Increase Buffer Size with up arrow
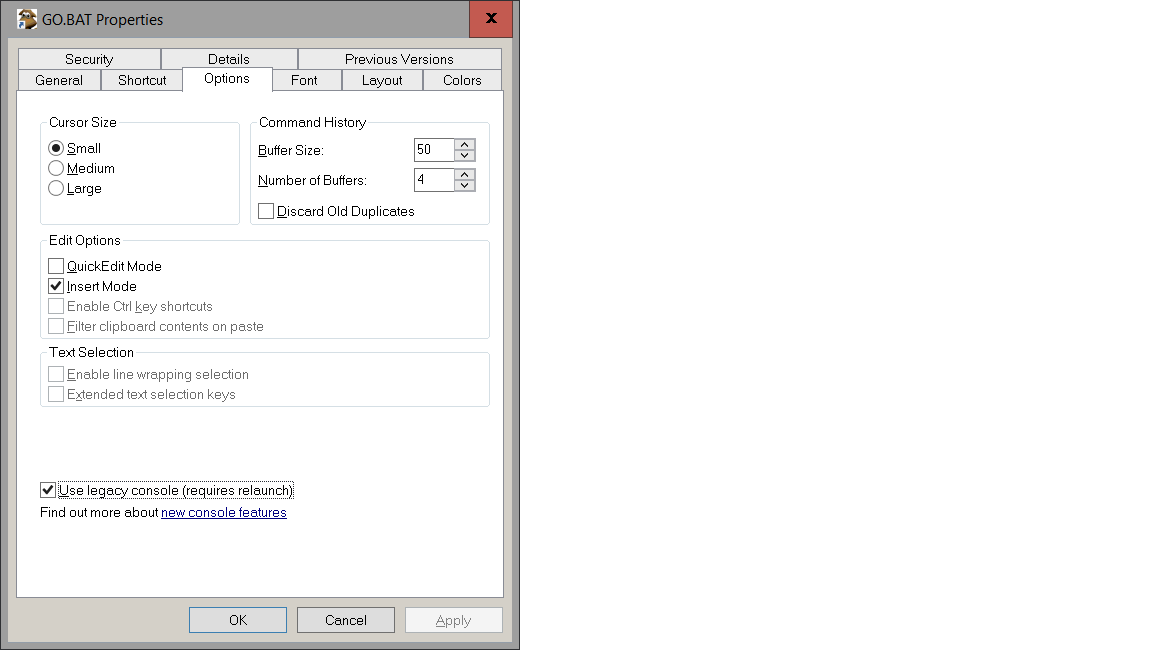The image size is (1152, 650). 464,145
